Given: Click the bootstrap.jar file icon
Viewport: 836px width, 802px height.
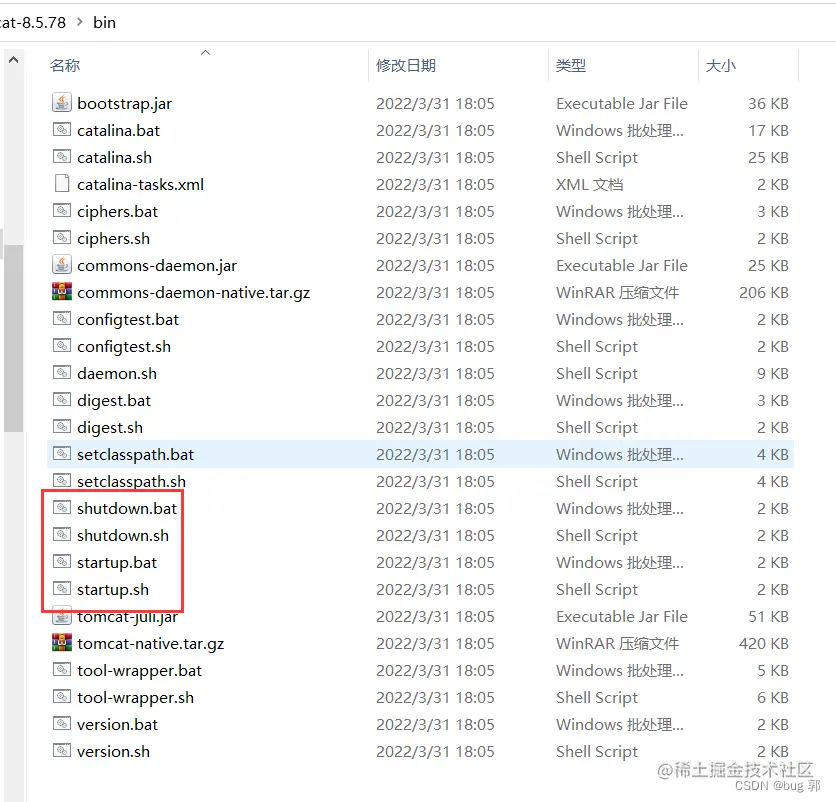Looking at the screenshot, I should pyautogui.click(x=62, y=102).
